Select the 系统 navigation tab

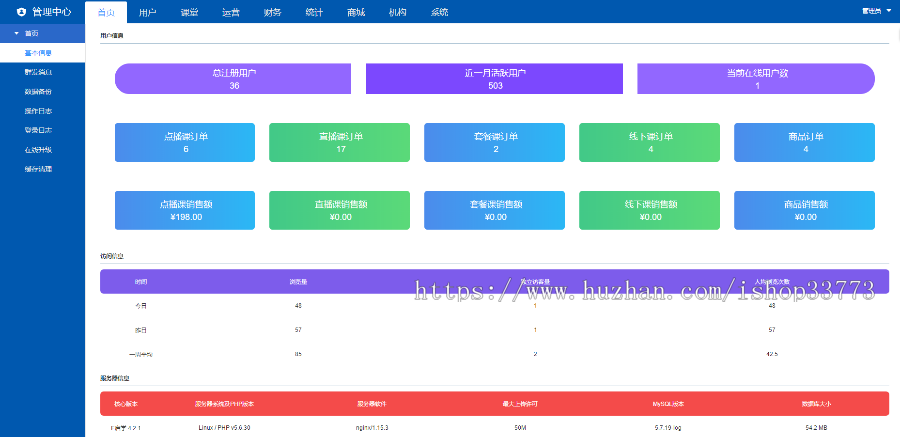439,12
